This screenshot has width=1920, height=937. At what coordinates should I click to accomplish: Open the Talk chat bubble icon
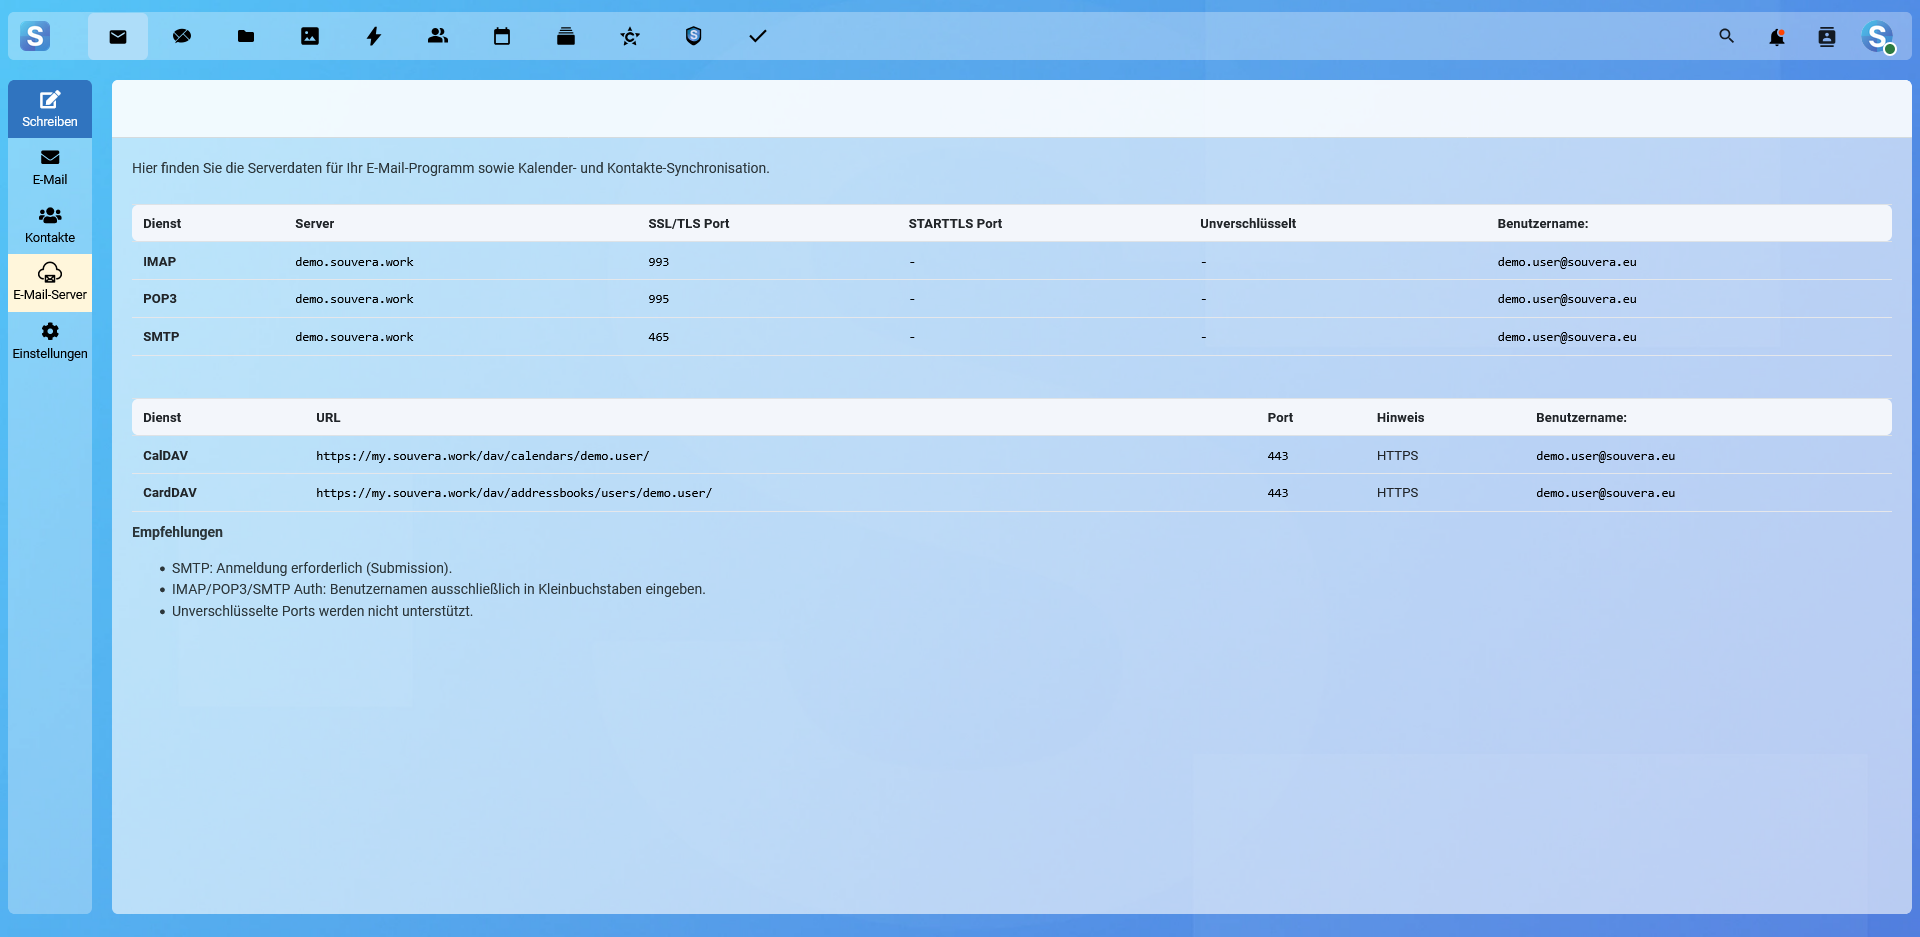pos(182,37)
